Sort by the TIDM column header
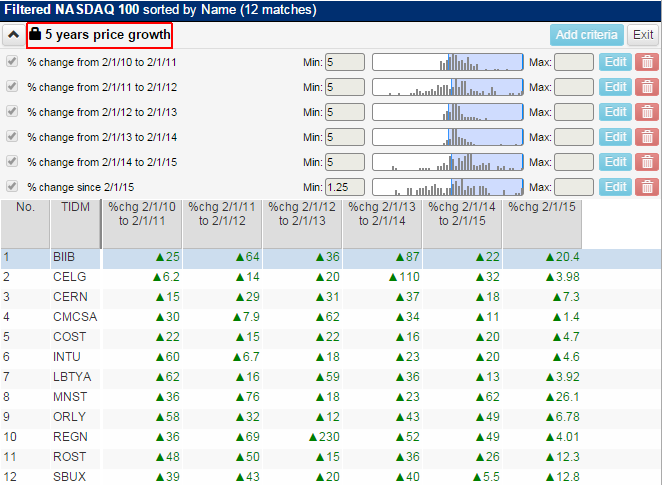The width and height of the screenshot is (662, 485). coord(76,224)
